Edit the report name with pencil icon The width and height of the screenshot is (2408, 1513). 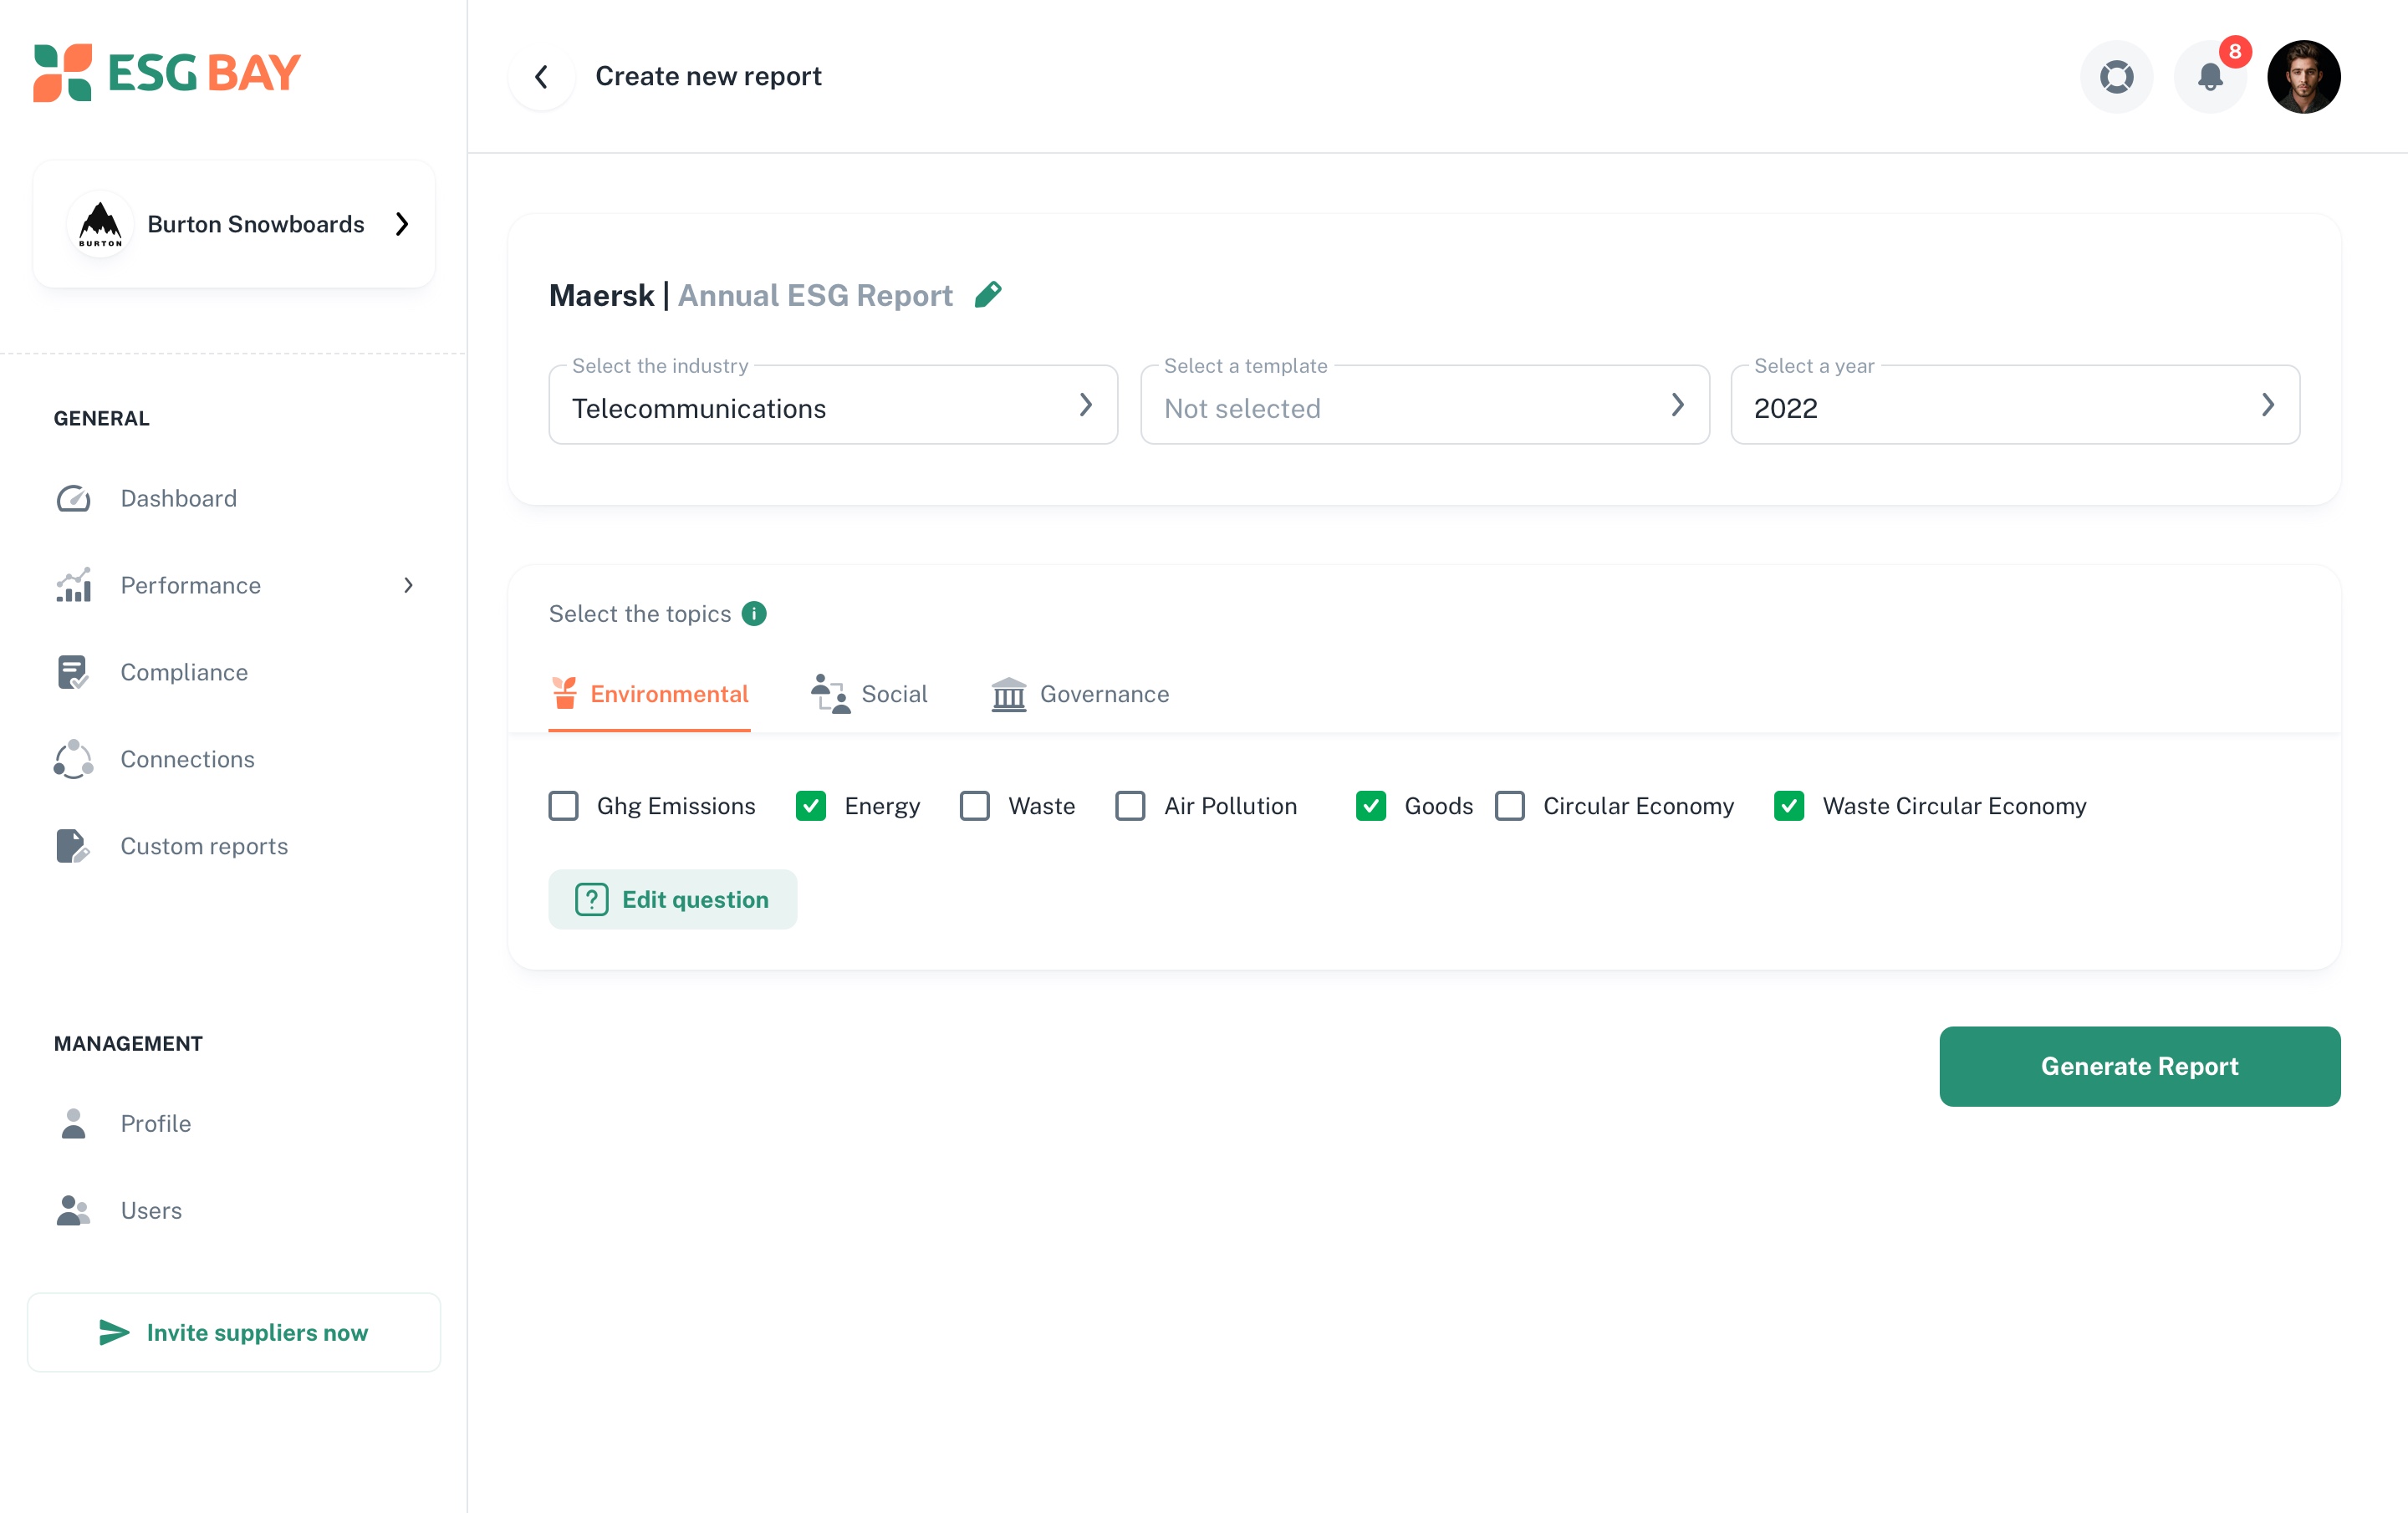click(x=988, y=294)
